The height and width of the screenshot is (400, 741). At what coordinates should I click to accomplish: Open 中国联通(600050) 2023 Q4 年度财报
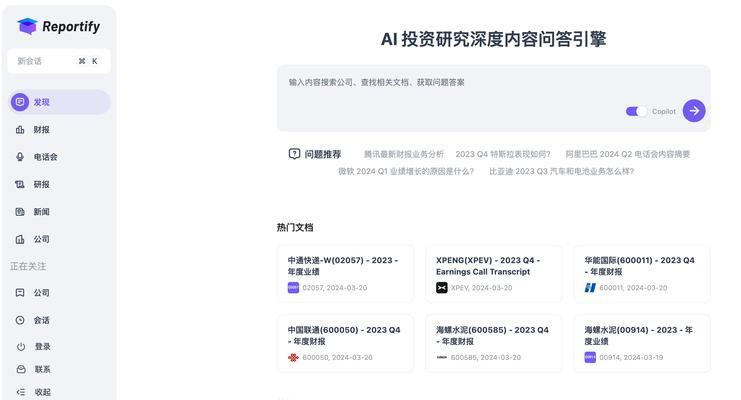point(345,344)
